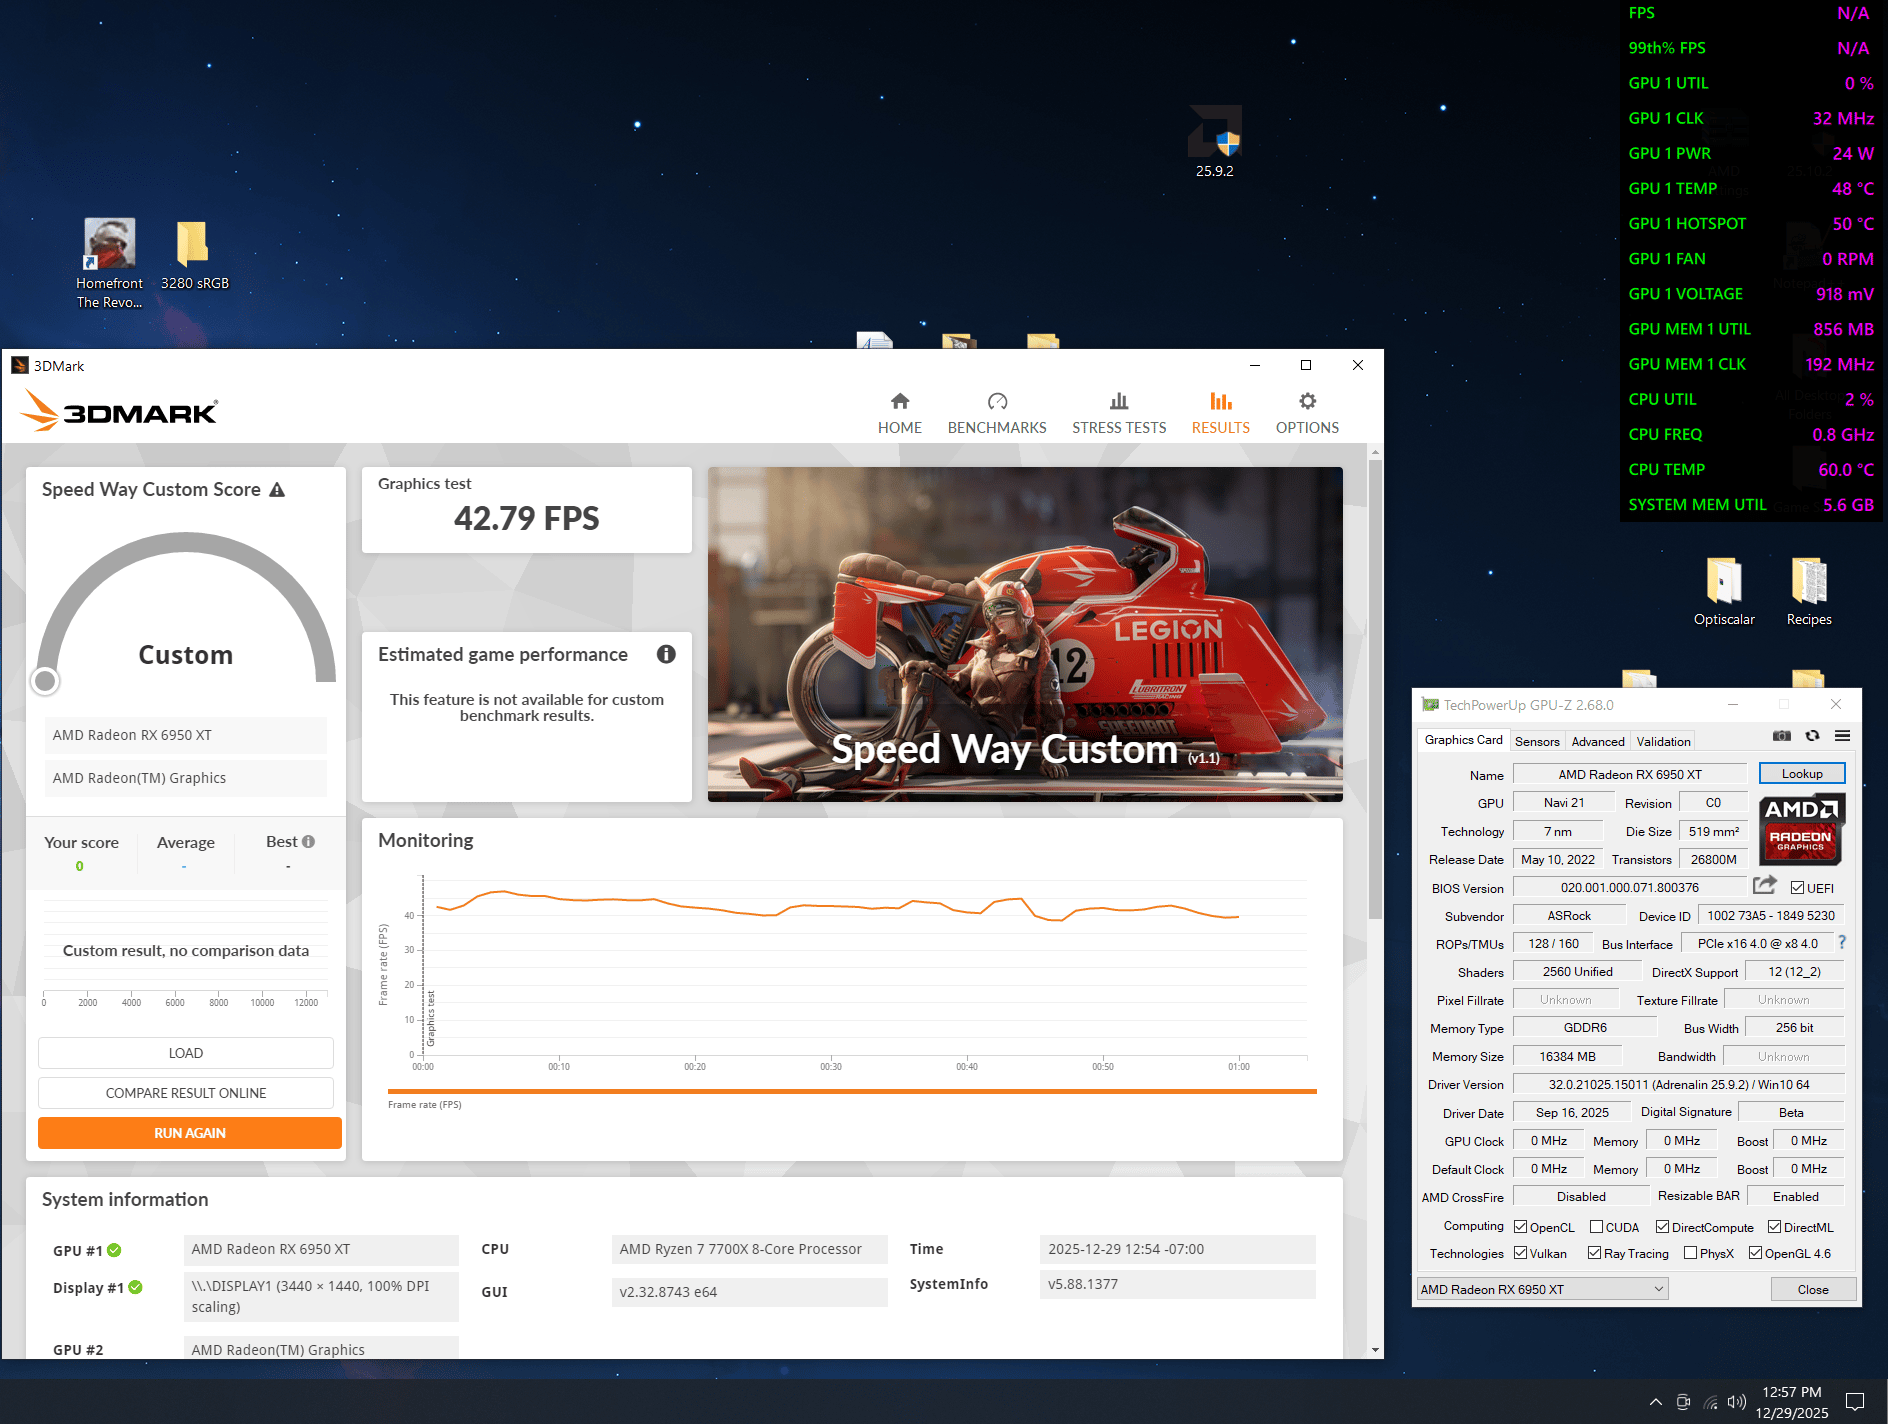Toggle the OpenGL 4.6 checkbox
This screenshot has width=1888, height=1424.
1755,1253
